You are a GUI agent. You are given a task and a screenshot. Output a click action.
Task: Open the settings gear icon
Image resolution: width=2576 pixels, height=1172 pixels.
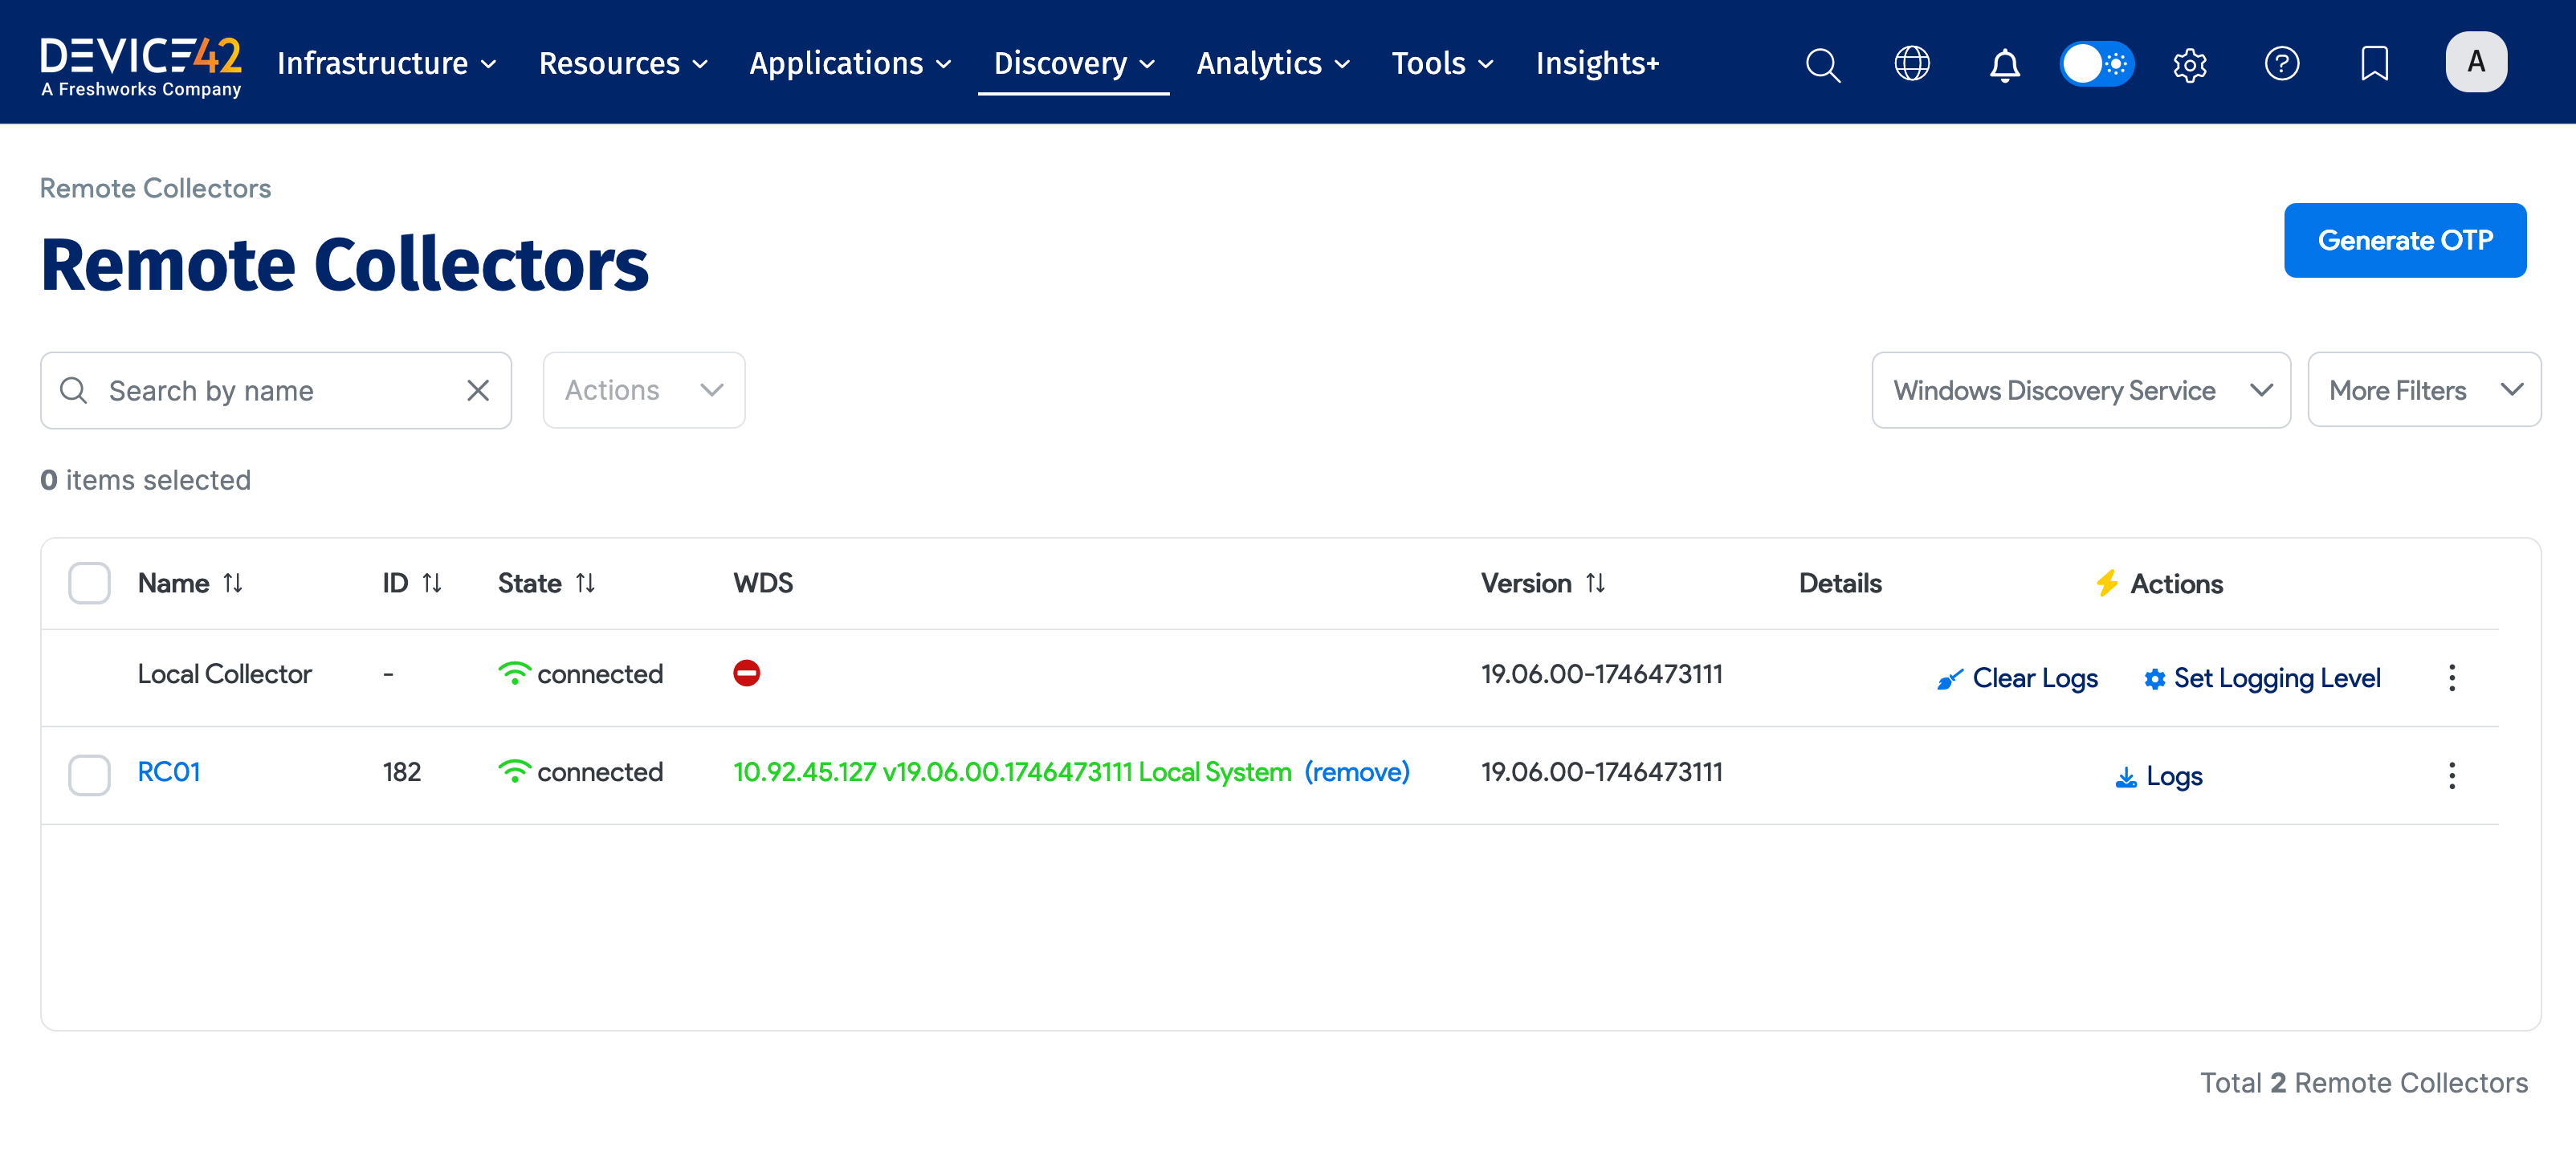[2189, 63]
